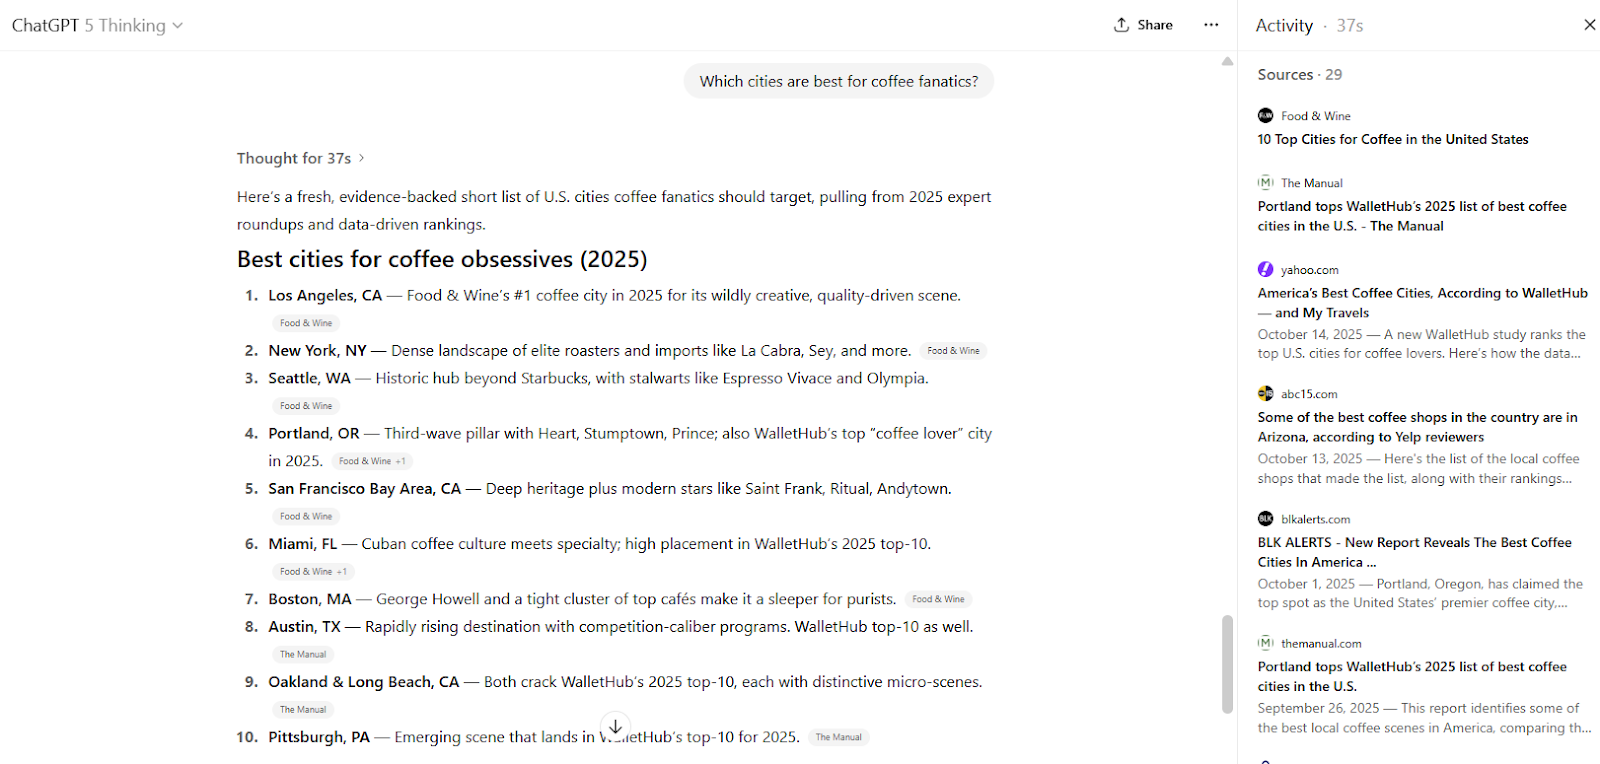Click The Manual citation chip under Austin

[303, 655]
